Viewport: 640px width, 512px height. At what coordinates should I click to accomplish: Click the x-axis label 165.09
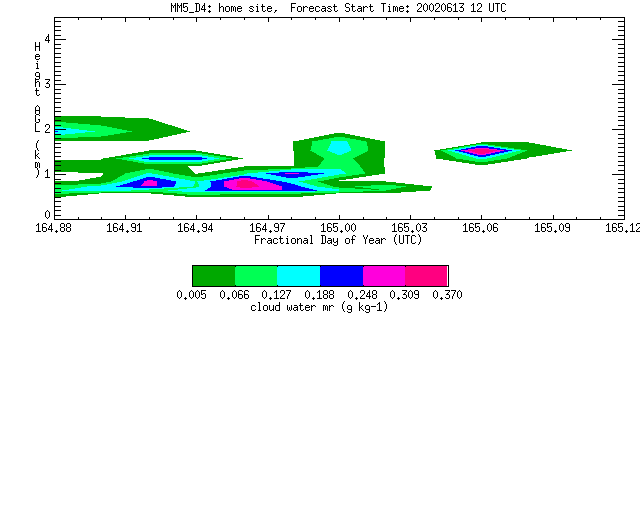(x=552, y=228)
